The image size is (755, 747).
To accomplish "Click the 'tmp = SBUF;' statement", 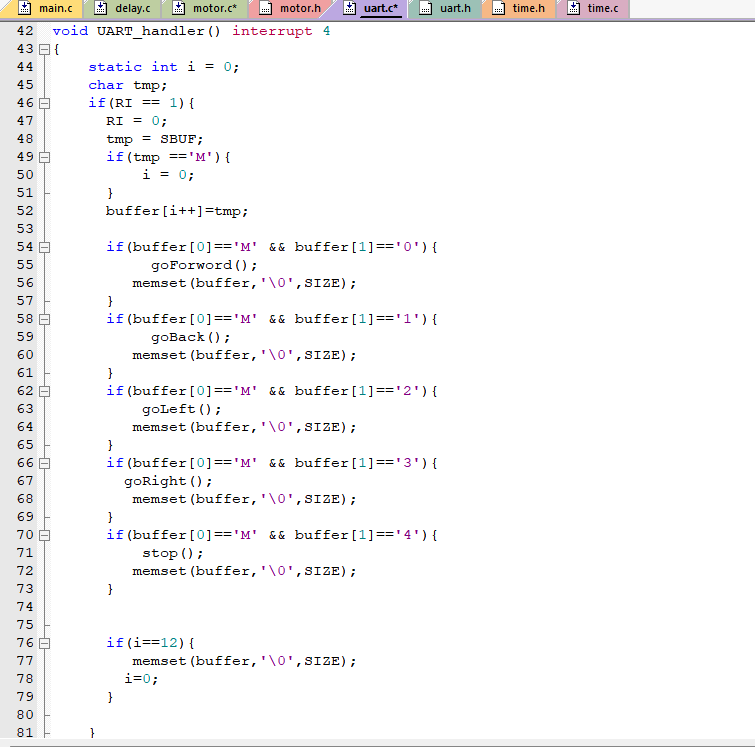I will (155, 139).
